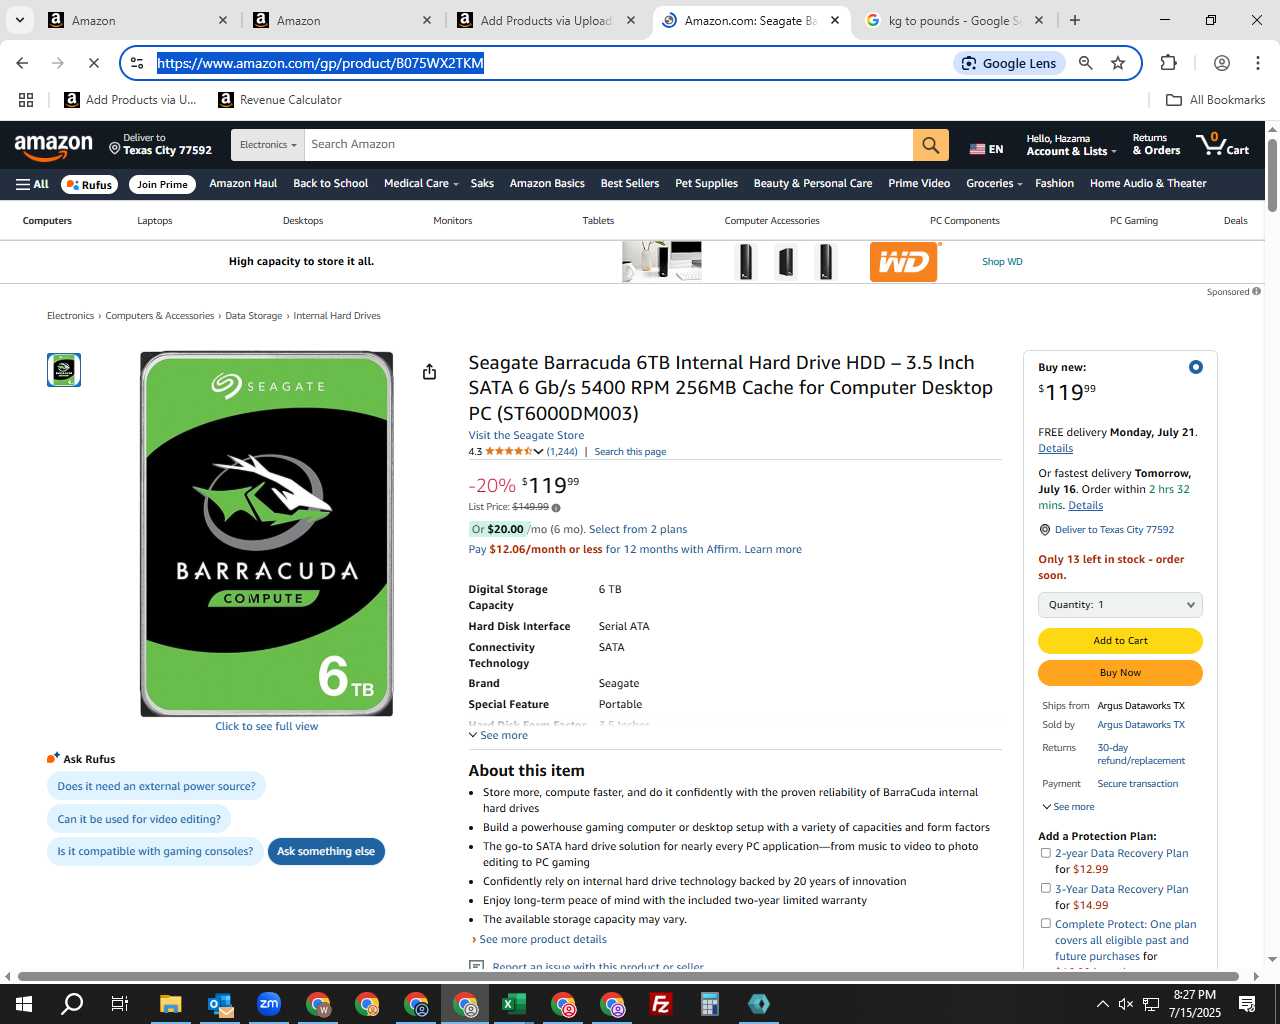This screenshot has height=1024, width=1280.
Task: Expand the Medical Care nav dropdown
Action: pos(421,184)
